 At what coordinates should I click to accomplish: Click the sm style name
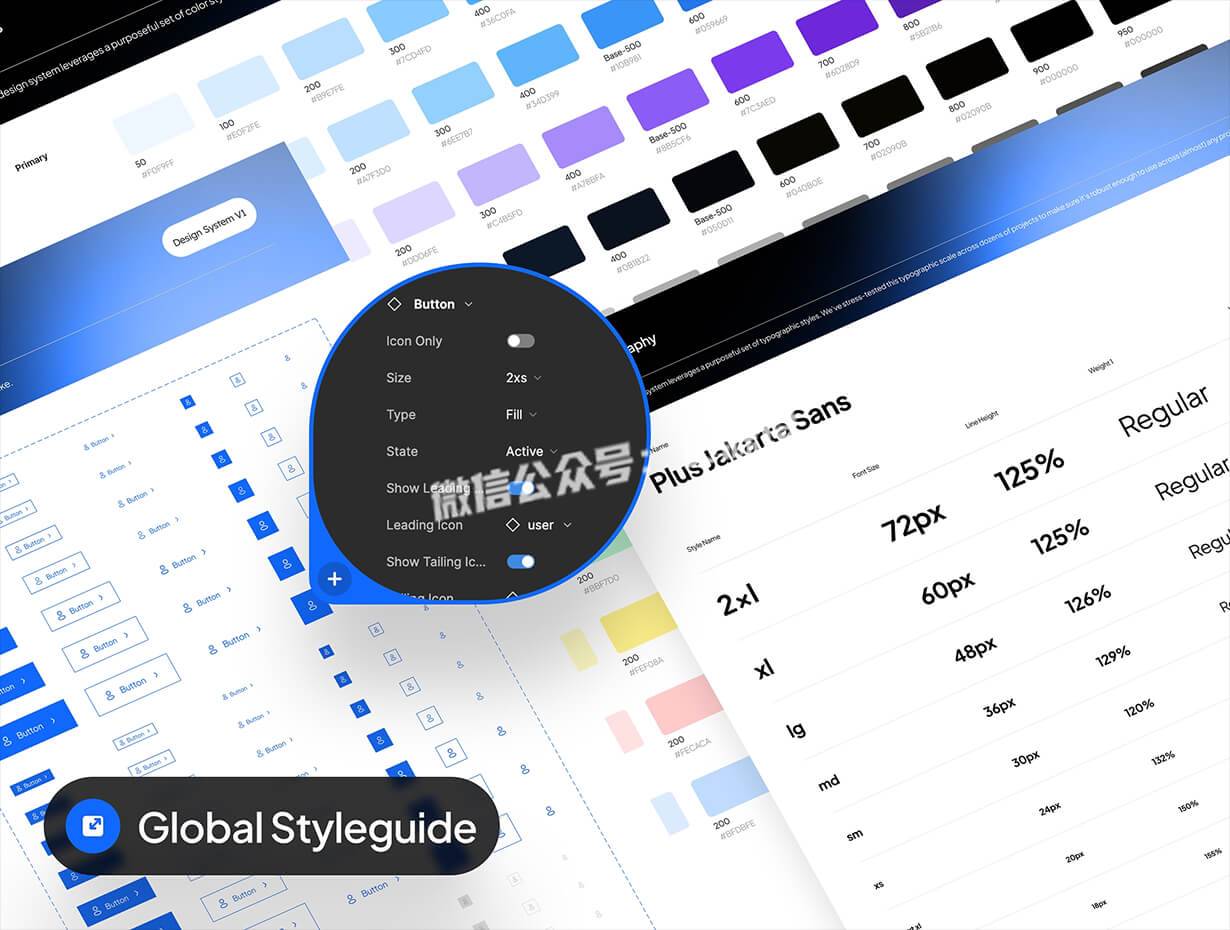click(855, 834)
